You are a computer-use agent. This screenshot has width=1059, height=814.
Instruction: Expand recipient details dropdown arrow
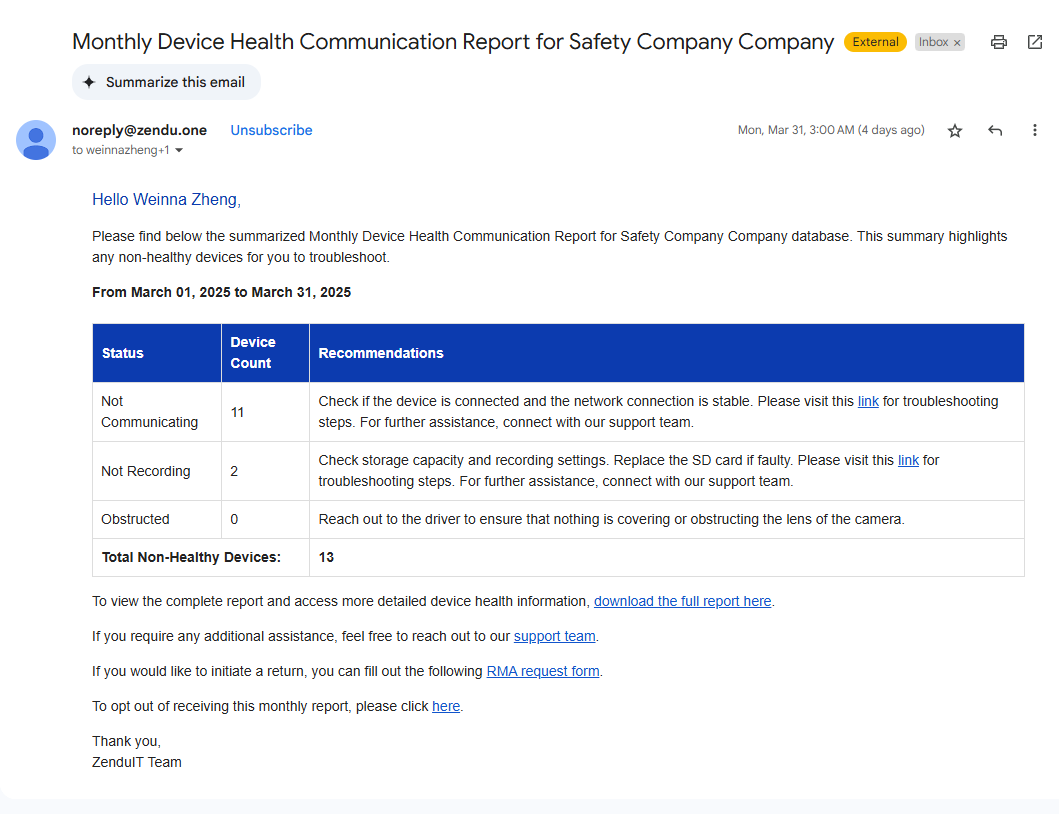pyautogui.click(x=179, y=151)
